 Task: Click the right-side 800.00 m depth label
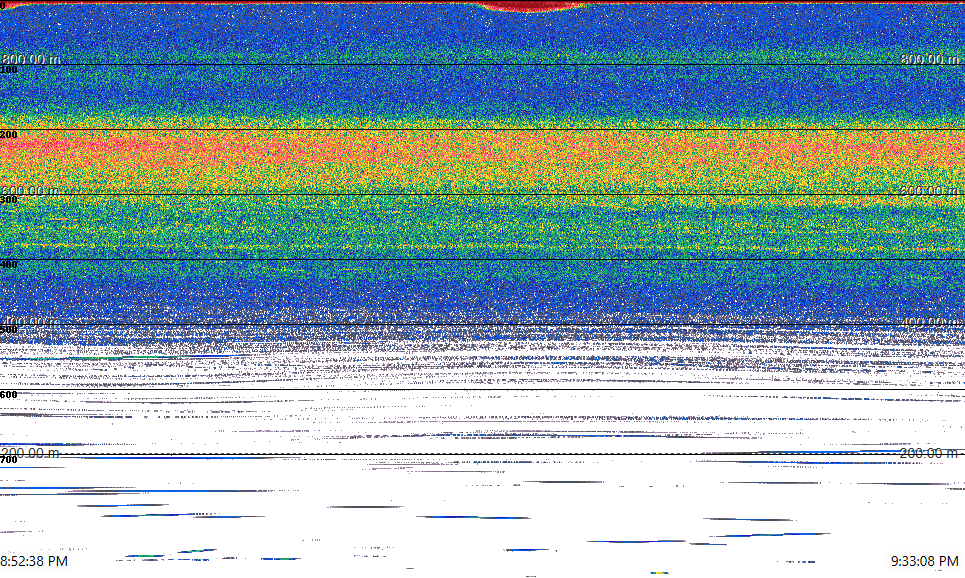coord(929,59)
